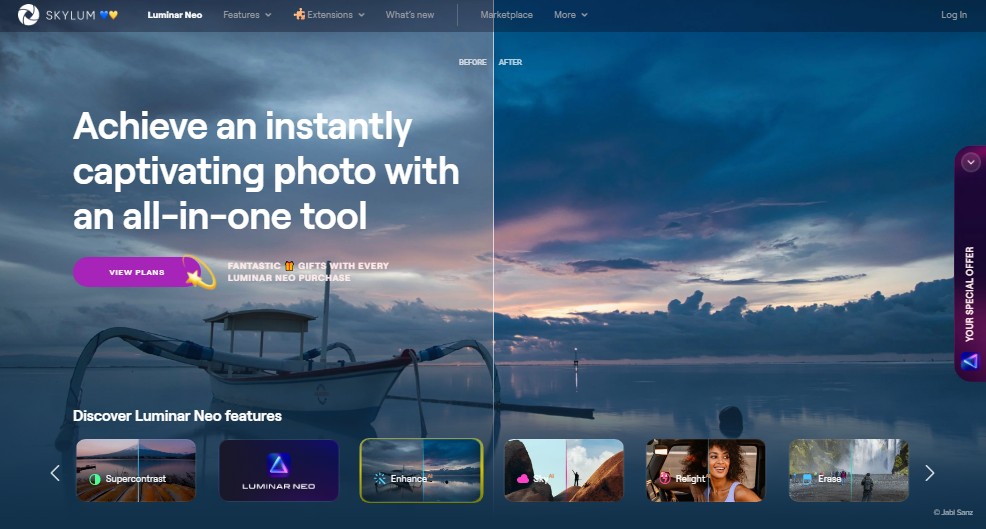This screenshot has height=529, width=986.
Task: Select the Sky AI feature thumbnail
Action: [564, 471]
